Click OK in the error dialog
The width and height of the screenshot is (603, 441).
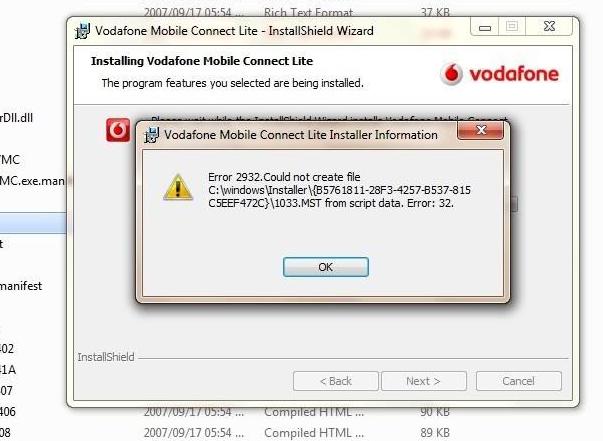tap(326, 267)
